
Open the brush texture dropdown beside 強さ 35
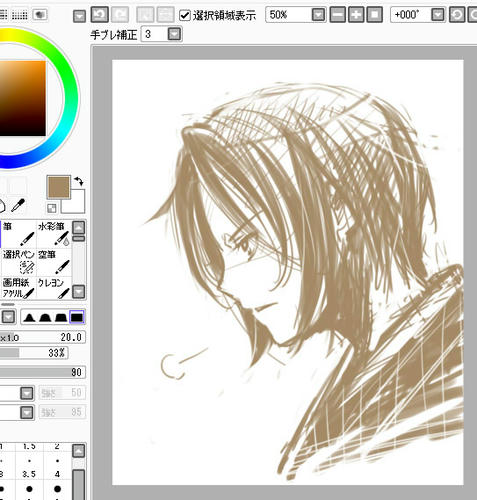[27, 413]
